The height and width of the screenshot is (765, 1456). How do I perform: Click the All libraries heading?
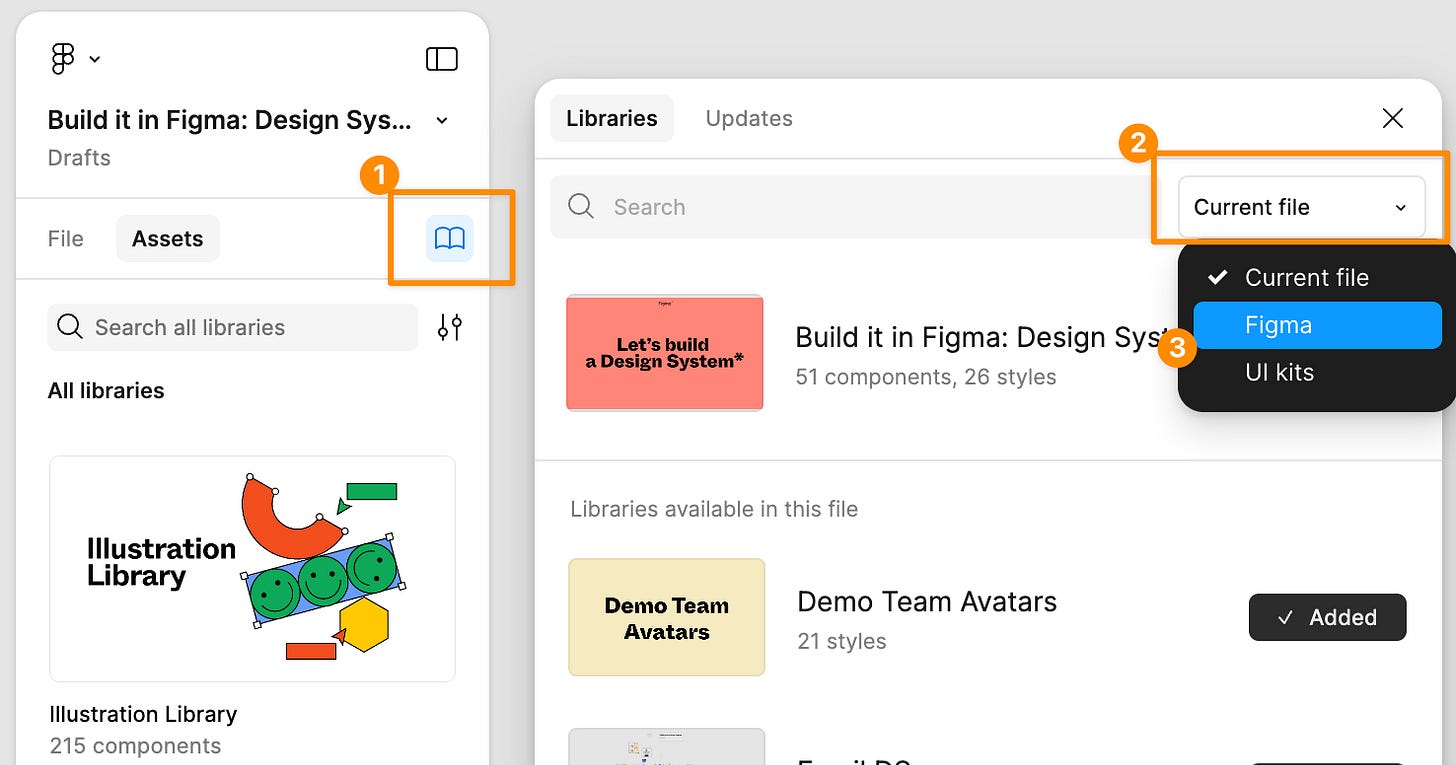(106, 390)
